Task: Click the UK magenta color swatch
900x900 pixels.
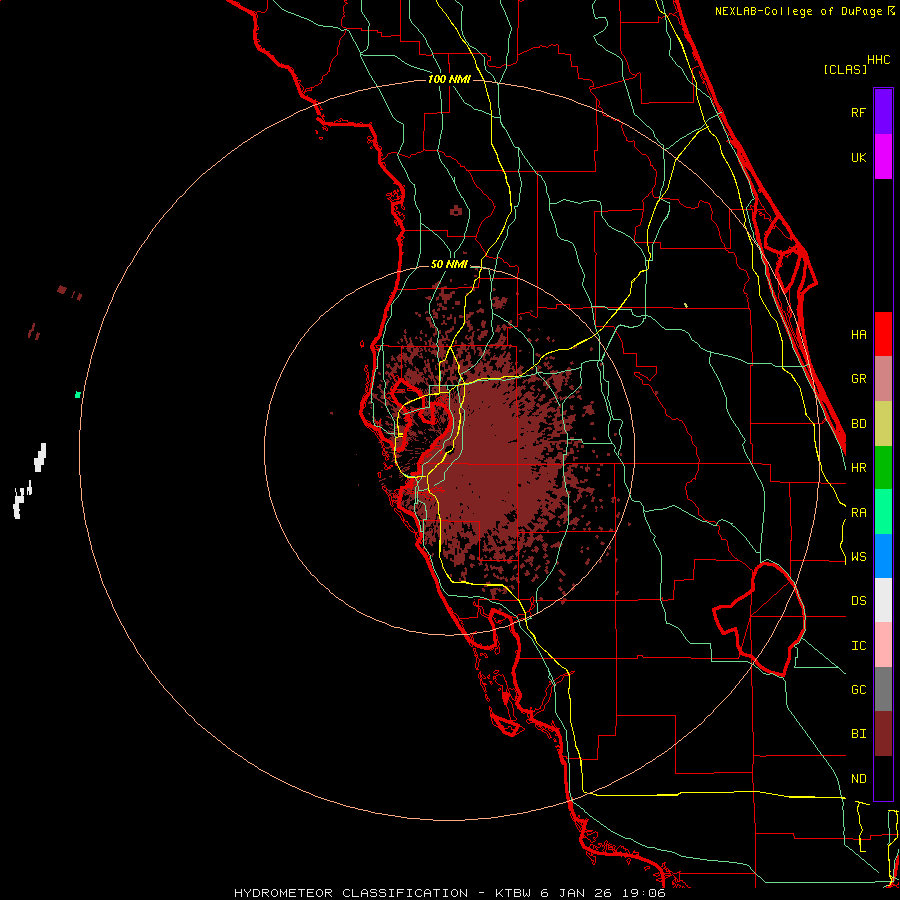Action: click(x=883, y=157)
